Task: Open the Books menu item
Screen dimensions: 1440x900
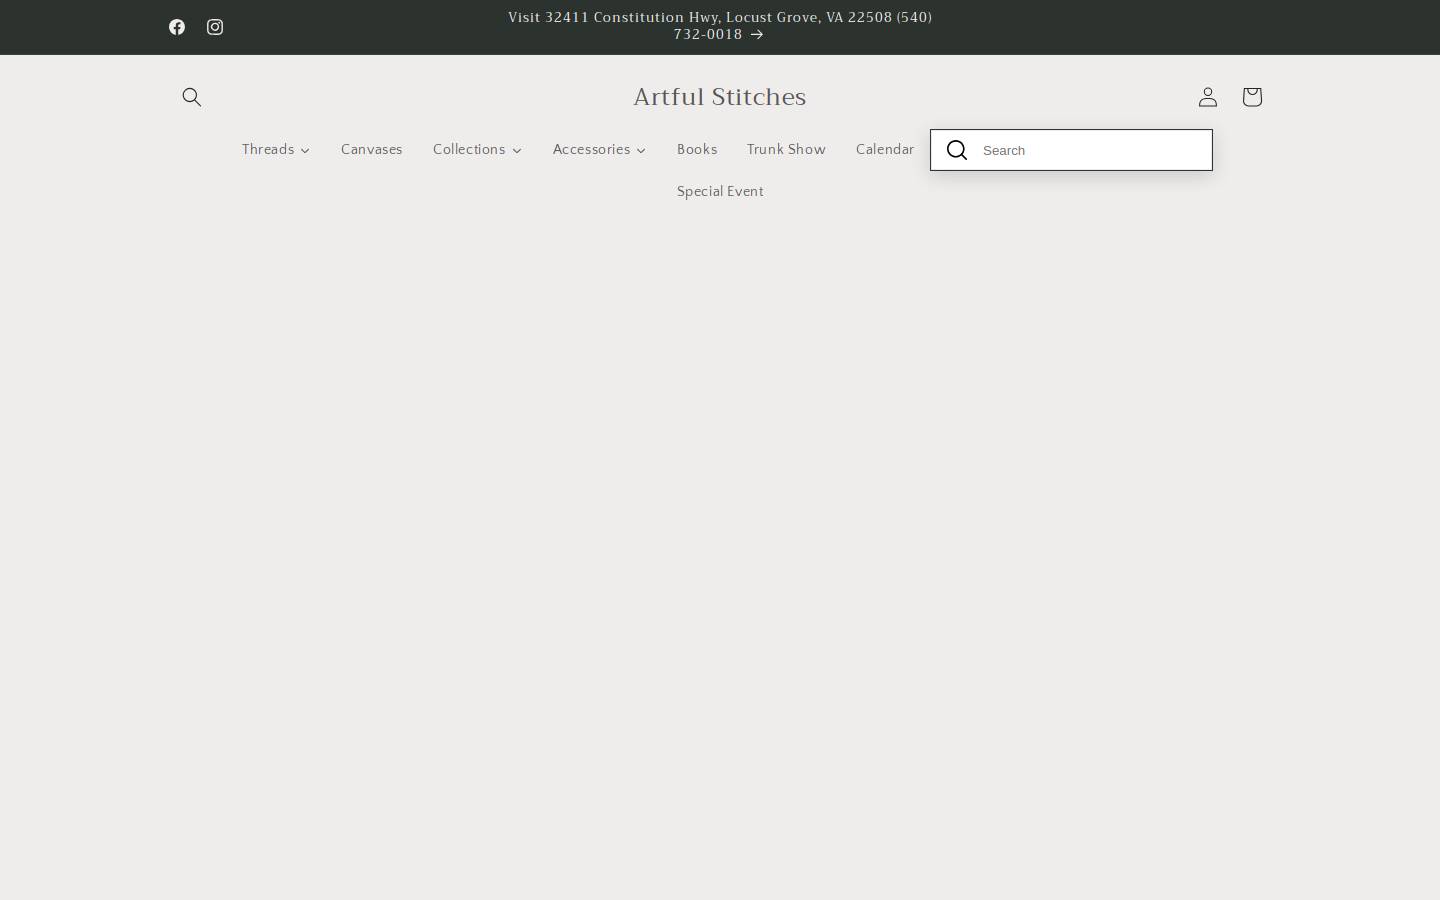Action: [697, 150]
